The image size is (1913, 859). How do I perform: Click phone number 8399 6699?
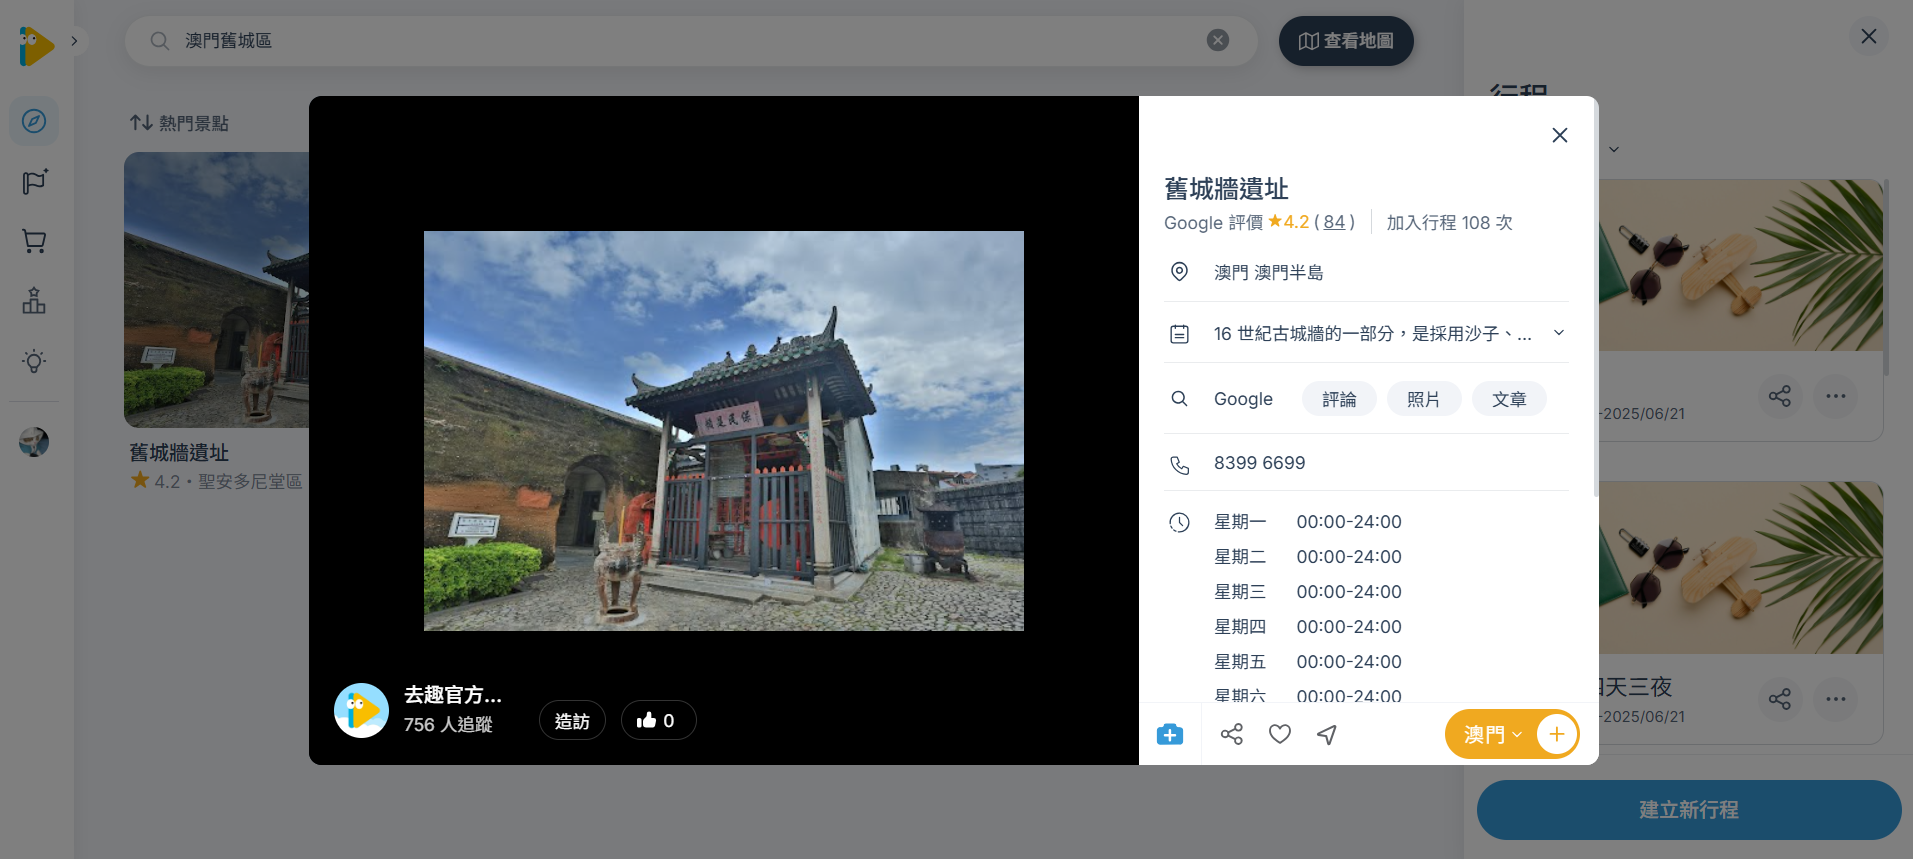1260,463
